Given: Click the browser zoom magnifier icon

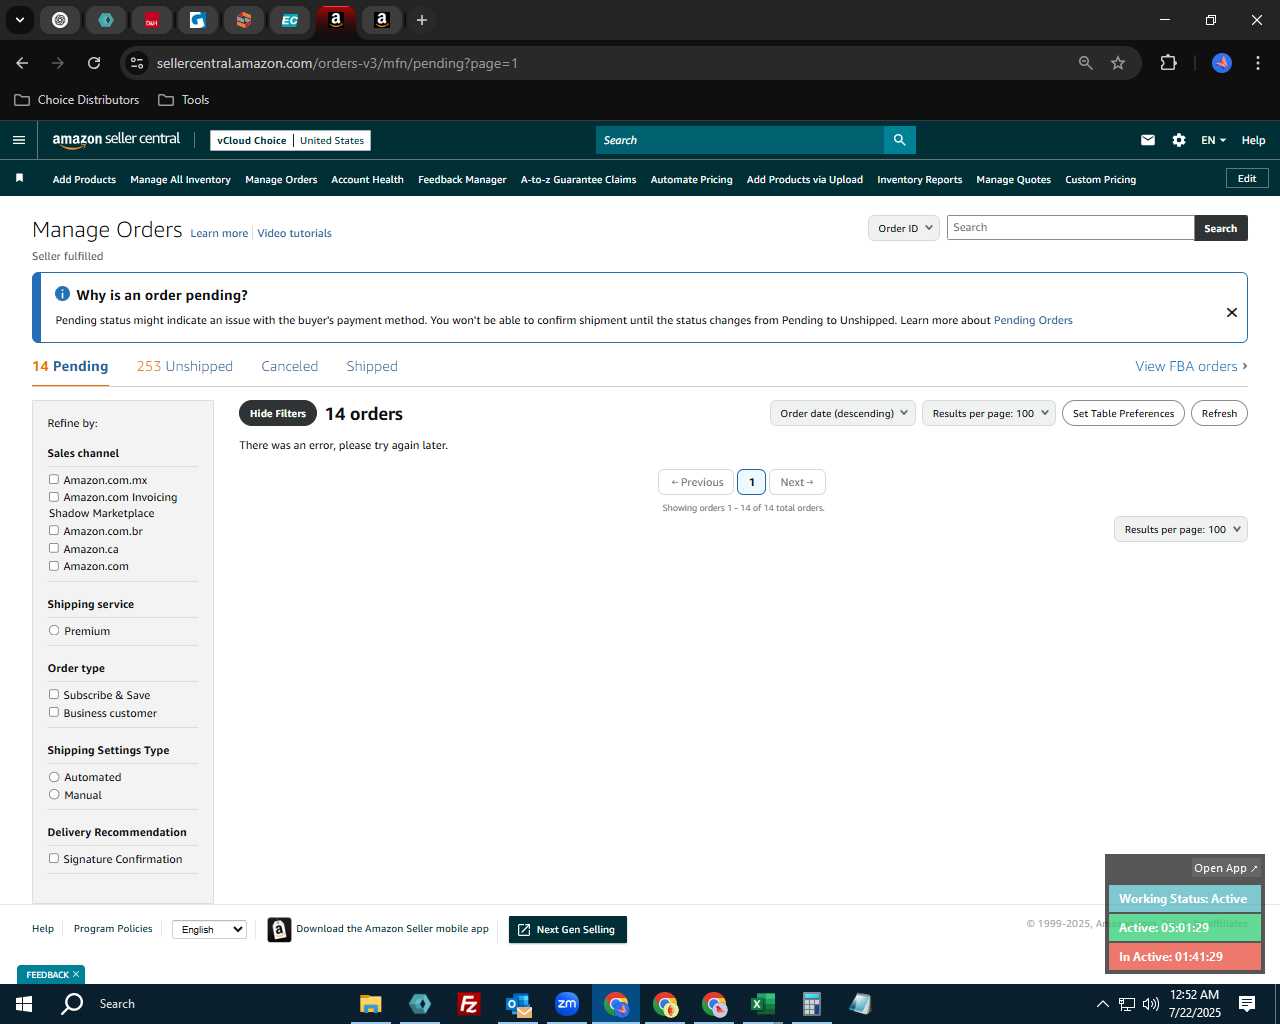Looking at the screenshot, I should [x=1086, y=63].
